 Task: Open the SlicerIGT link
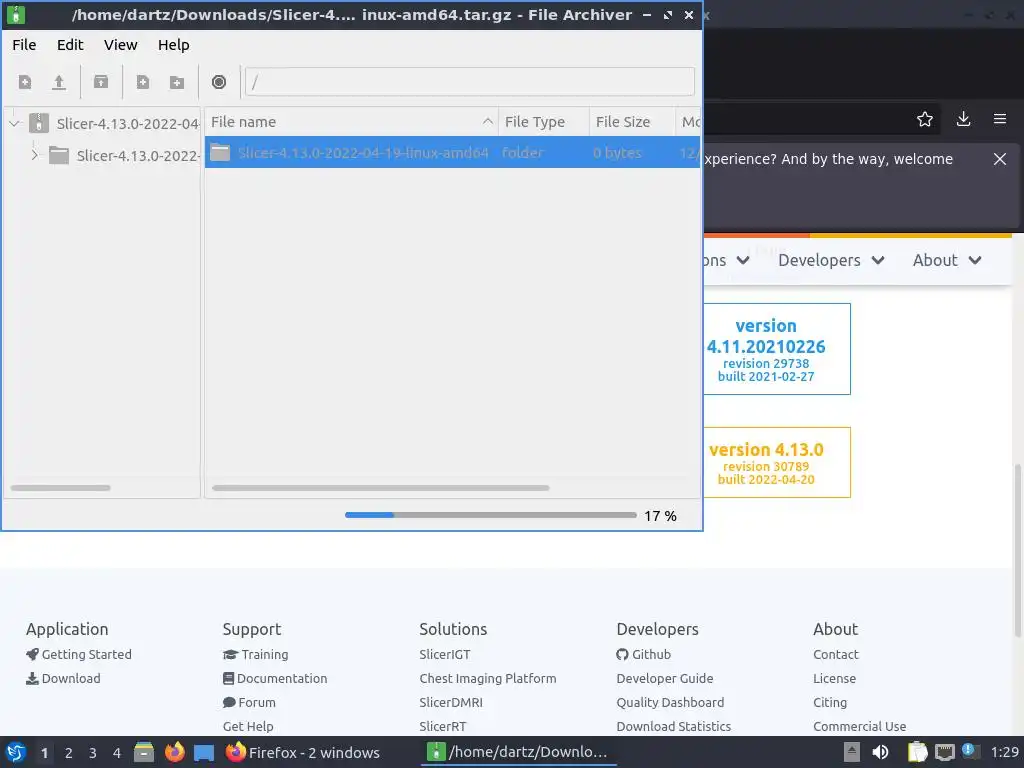click(x=445, y=654)
